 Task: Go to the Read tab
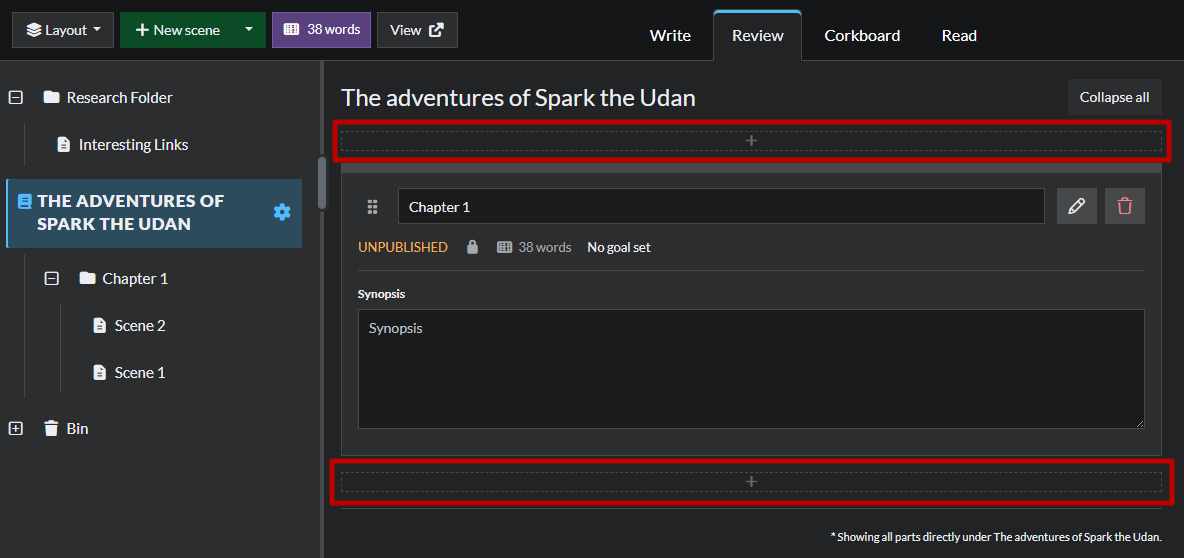[959, 35]
